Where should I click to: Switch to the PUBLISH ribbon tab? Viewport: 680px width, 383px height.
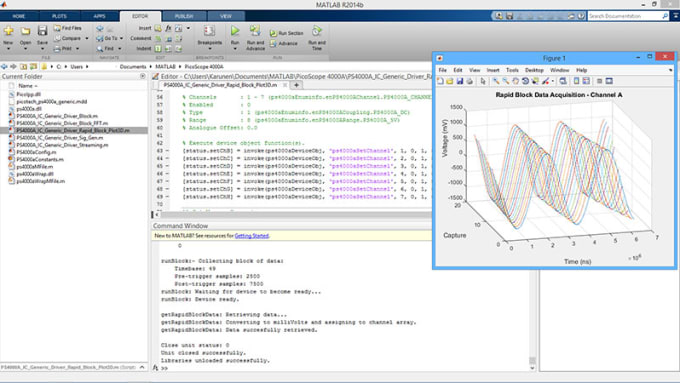pos(184,16)
